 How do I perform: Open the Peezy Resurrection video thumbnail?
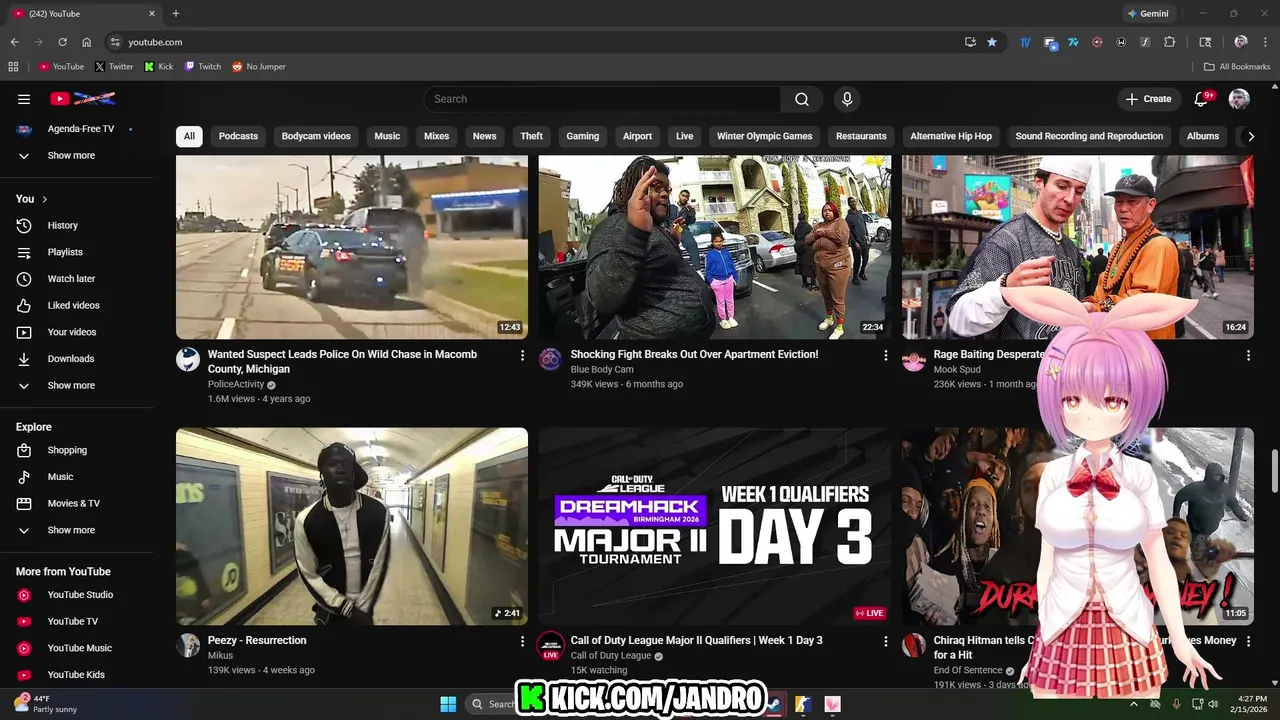pyautogui.click(x=352, y=526)
